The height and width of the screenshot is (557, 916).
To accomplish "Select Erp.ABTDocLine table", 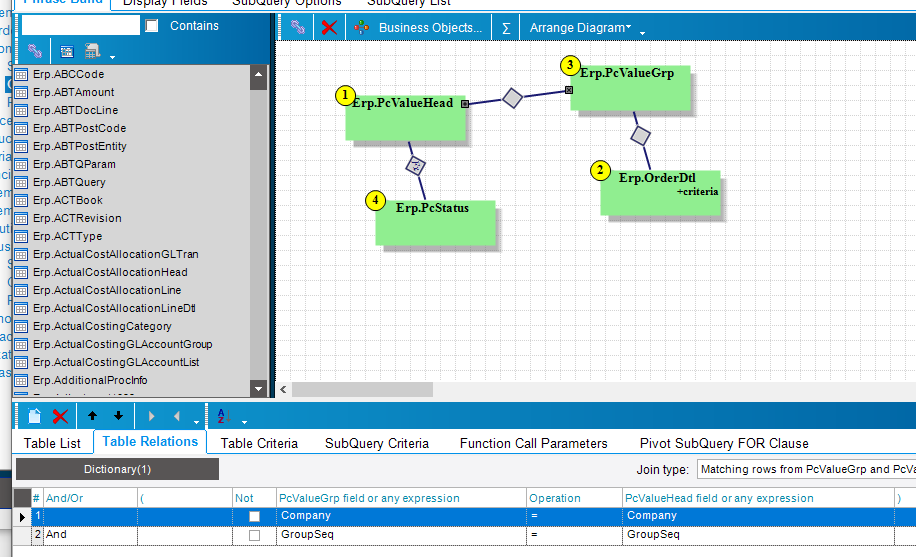I will tap(75, 110).
